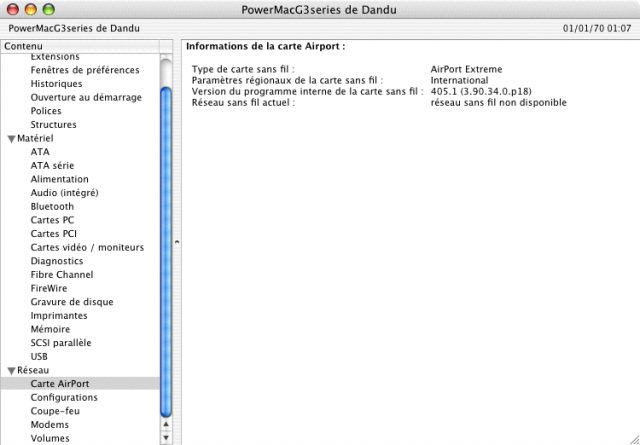Click 'Informations de la carte Airport' heading
This screenshot has width=640, height=445.
pyautogui.click(x=266, y=47)
